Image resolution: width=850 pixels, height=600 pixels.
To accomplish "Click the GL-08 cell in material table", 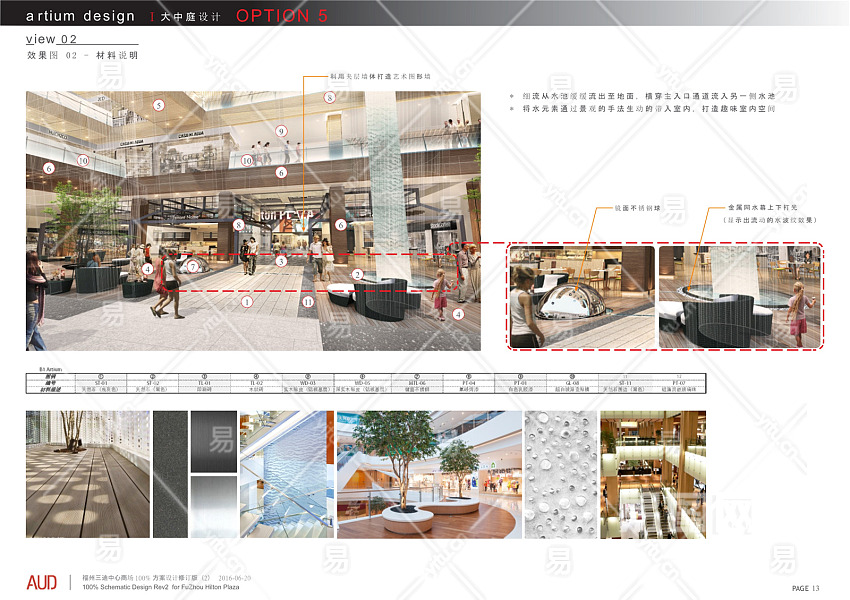I will pyautogui.click(x=572, y=383).
